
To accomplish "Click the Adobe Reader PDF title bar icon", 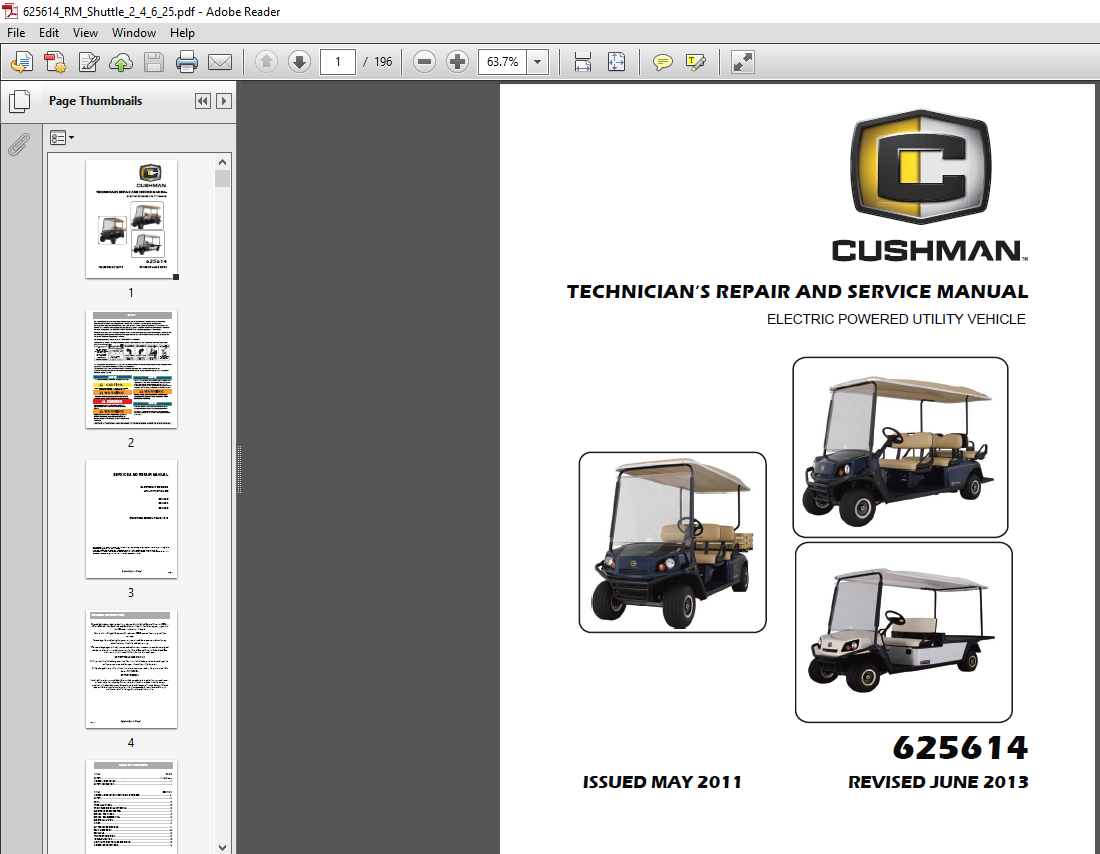I will [11, 11].
